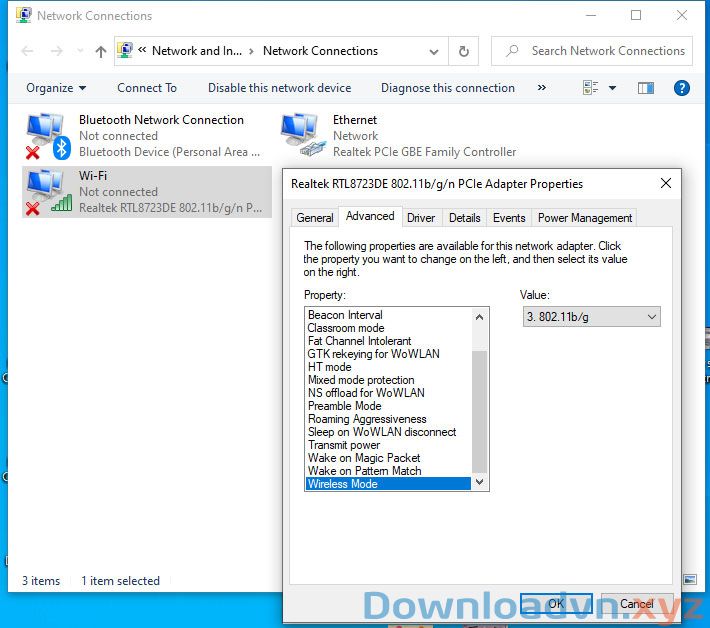Select Wake on Pattern Match property
Screen dimensions: 710x628
[388, 471]
